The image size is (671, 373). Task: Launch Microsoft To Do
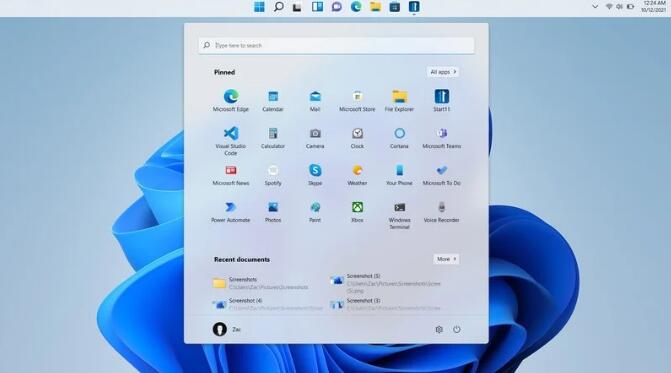tap(442, 175)
